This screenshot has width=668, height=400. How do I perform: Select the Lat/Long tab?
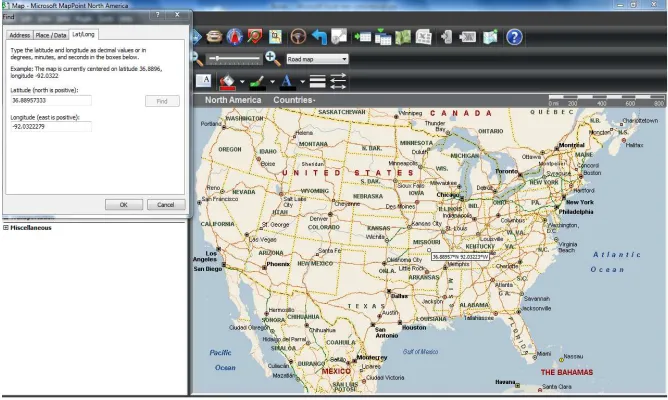tap(84, 34)
